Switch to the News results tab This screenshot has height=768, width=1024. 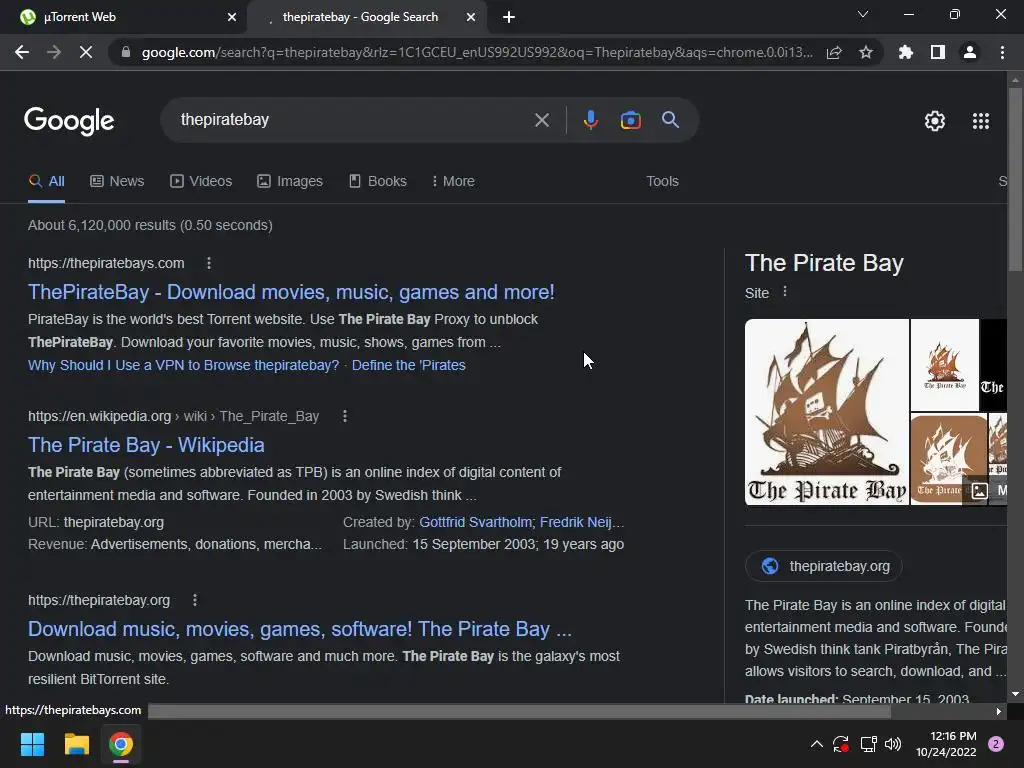point(117,181)
